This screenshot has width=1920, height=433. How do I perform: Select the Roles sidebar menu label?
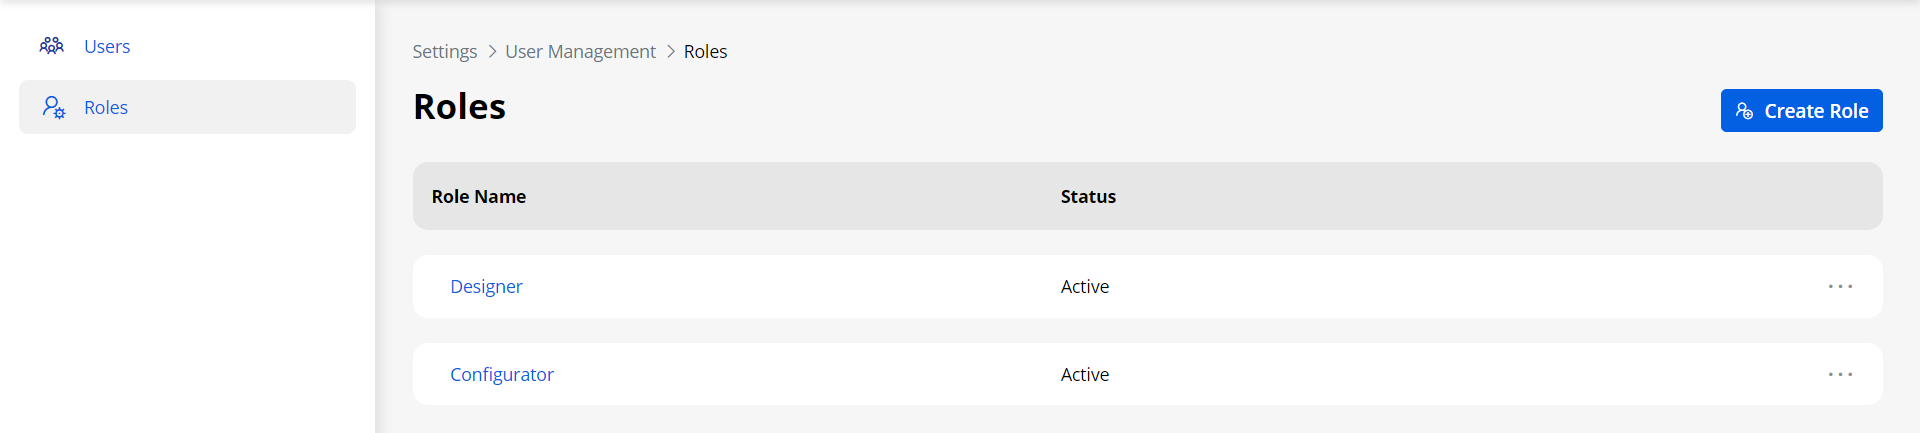pos(106,107)
